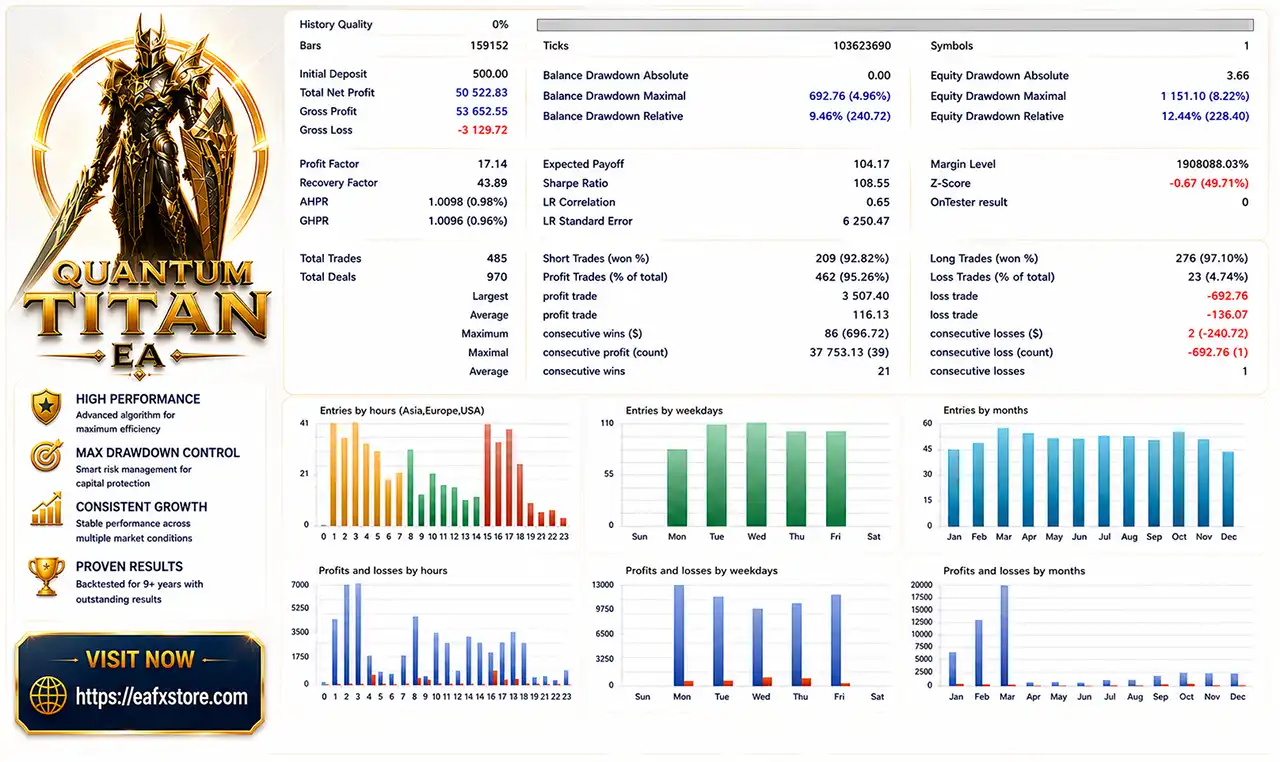Viewport: 1280px width, 762px height.
Task: Click the Profit Trades value 462 (95.26%)
Action: pos(852,277)
